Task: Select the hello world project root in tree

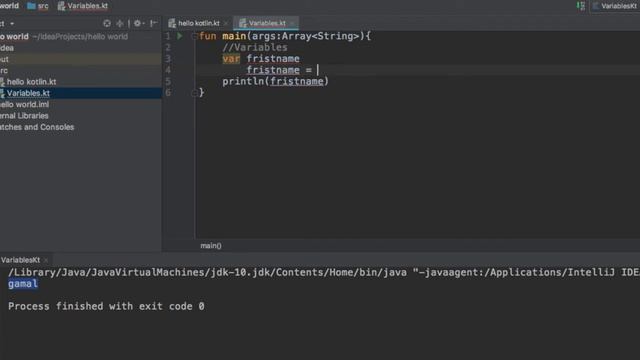Action: tap(80, 37)
